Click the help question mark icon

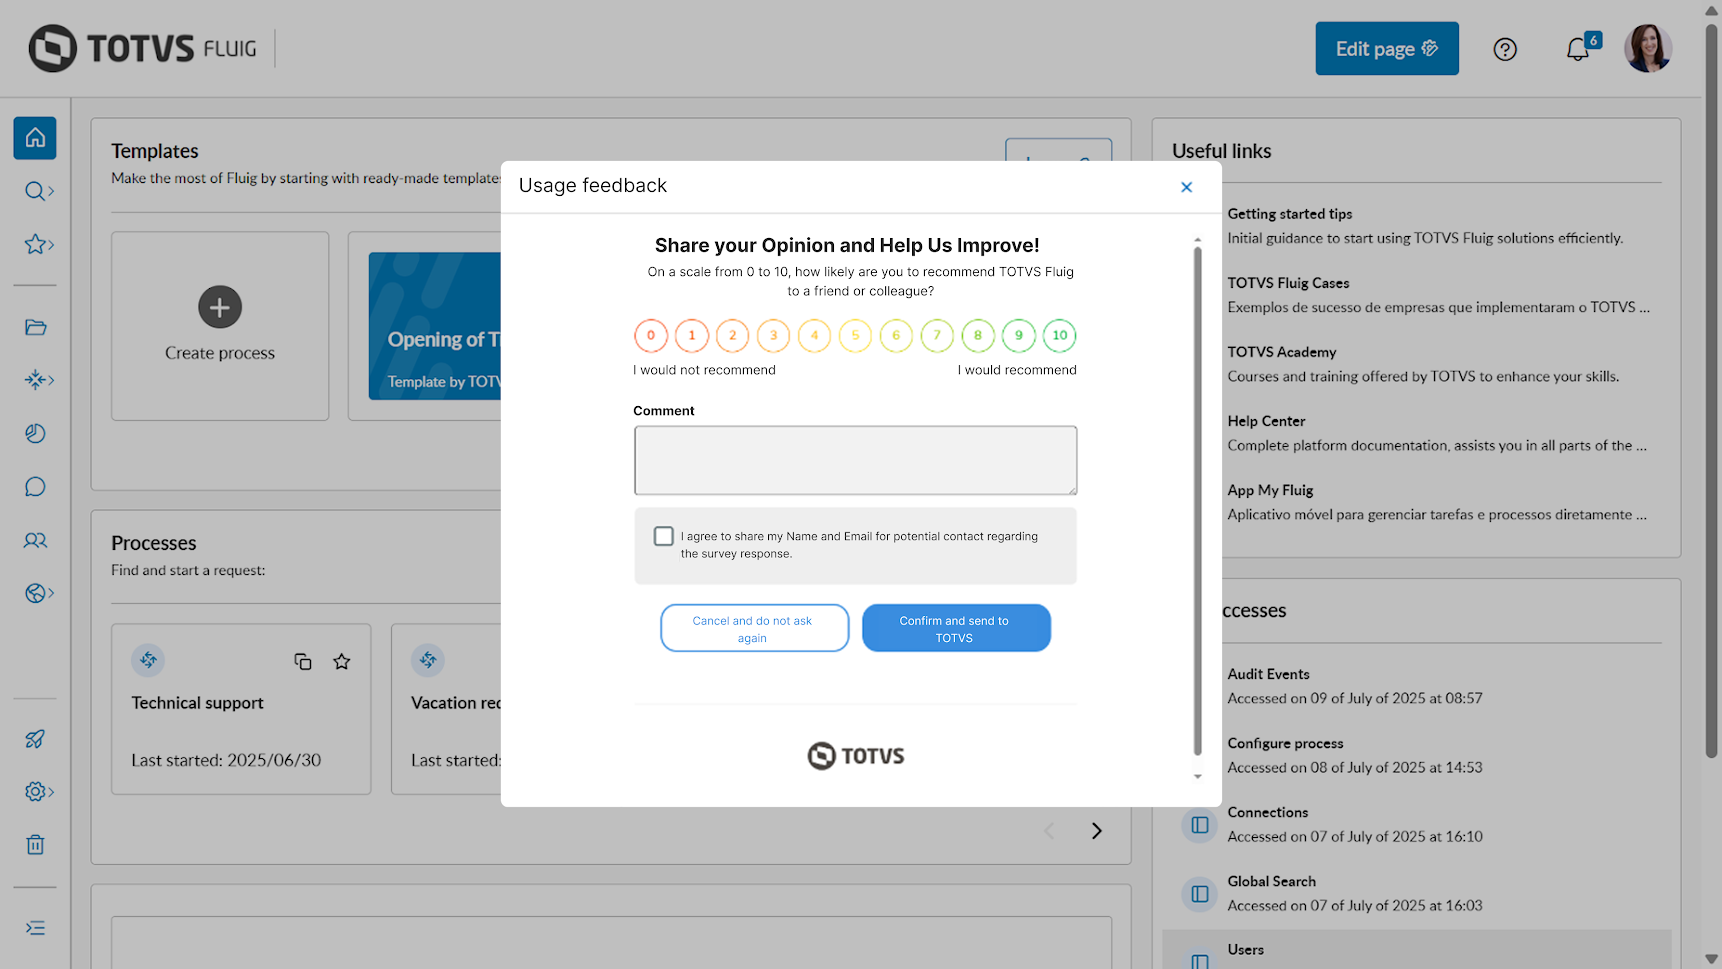(1505, 49)
